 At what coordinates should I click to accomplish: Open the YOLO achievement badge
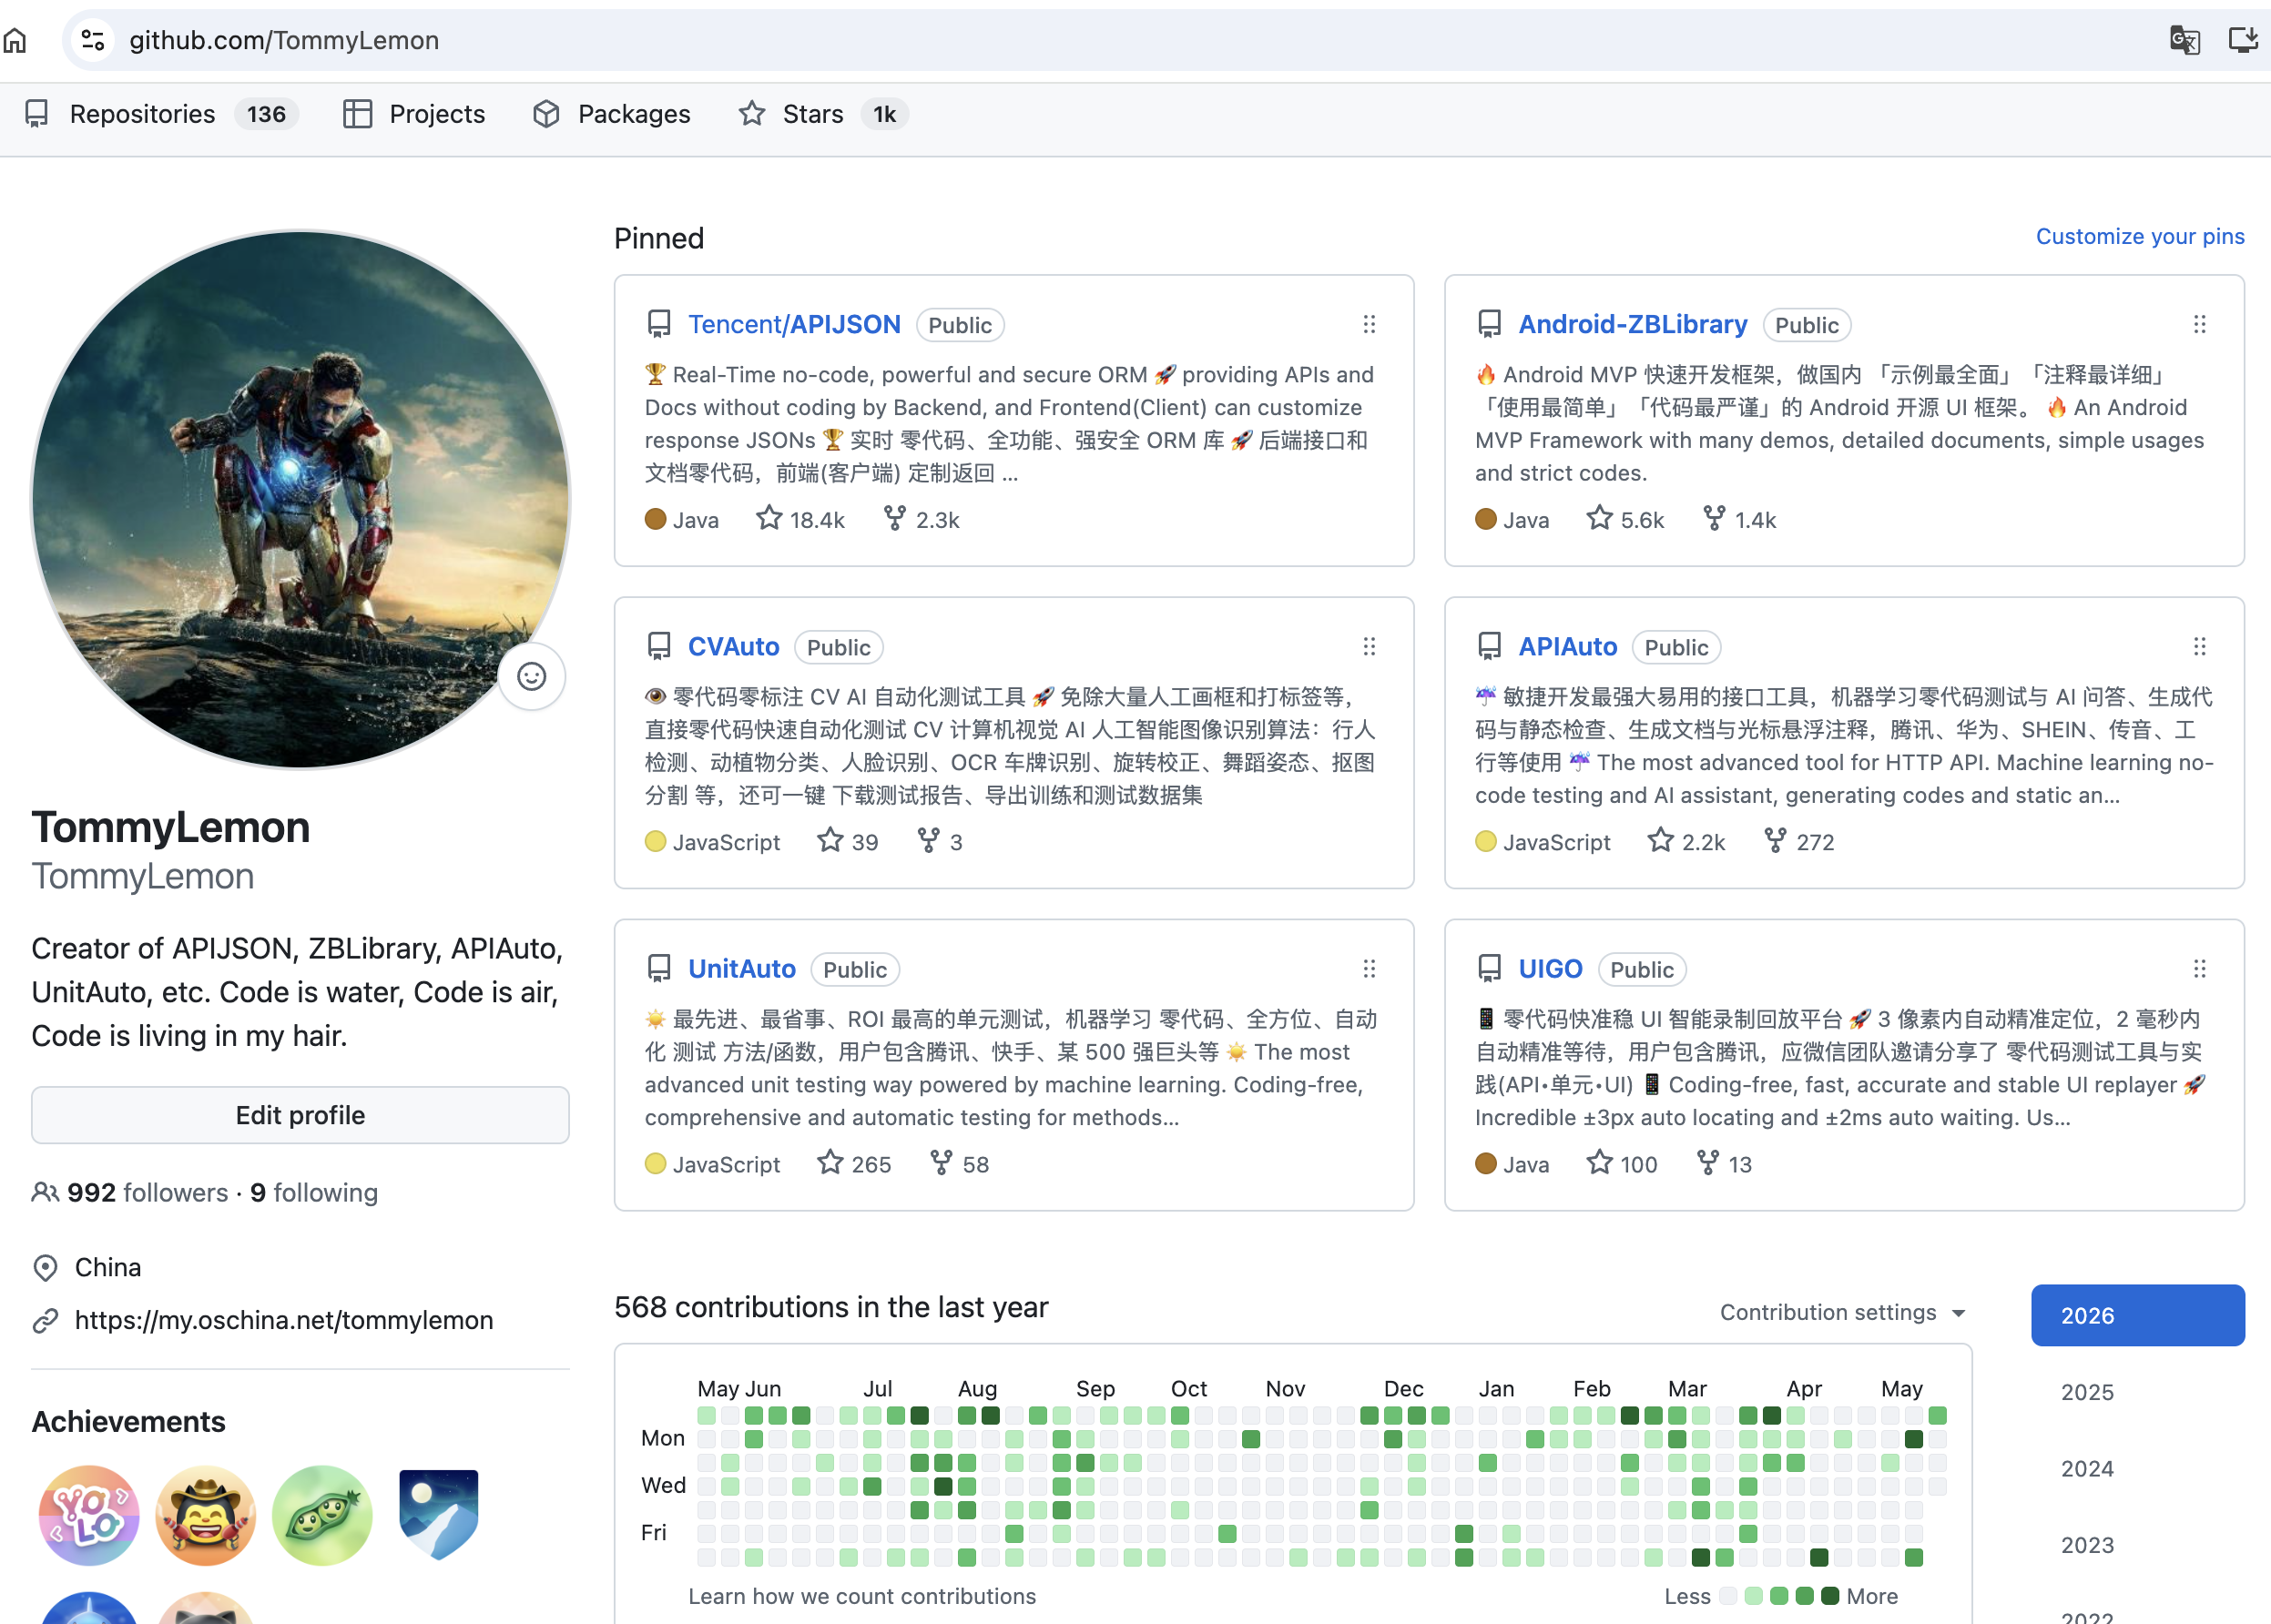(89, 1515)
